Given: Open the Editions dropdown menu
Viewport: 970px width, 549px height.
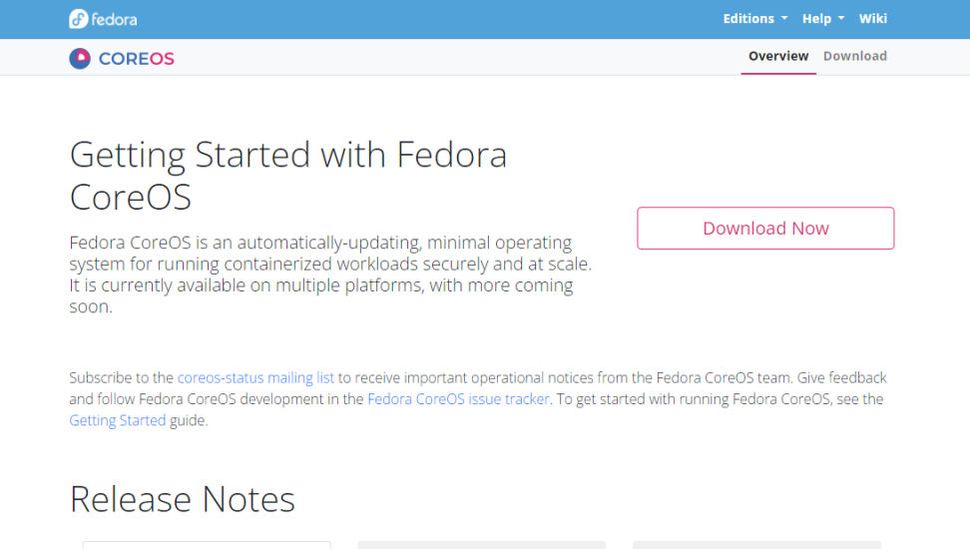Looking at the screenshot, I should 755,19.
